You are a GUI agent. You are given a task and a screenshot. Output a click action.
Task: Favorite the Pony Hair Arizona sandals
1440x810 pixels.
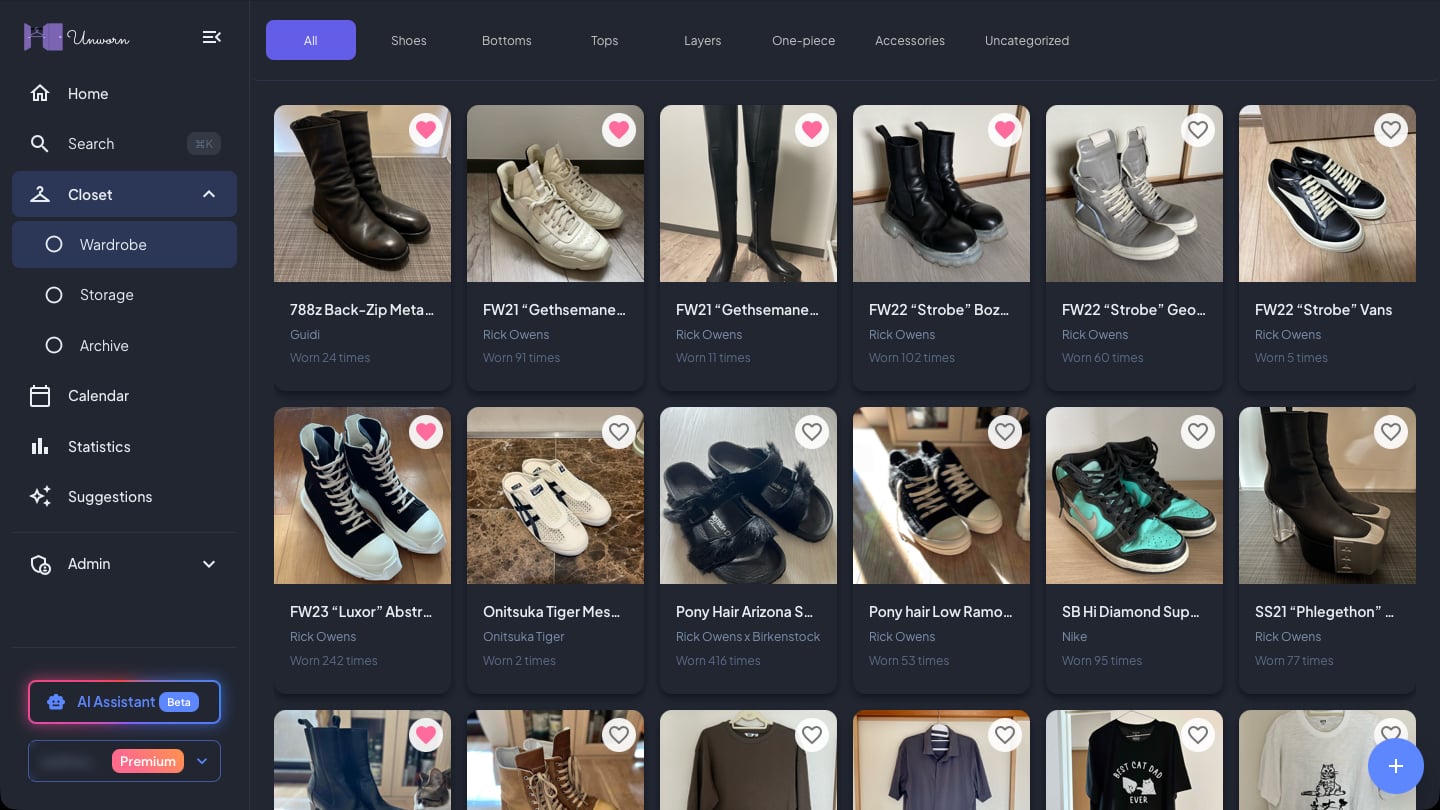(x=812, y=432)
